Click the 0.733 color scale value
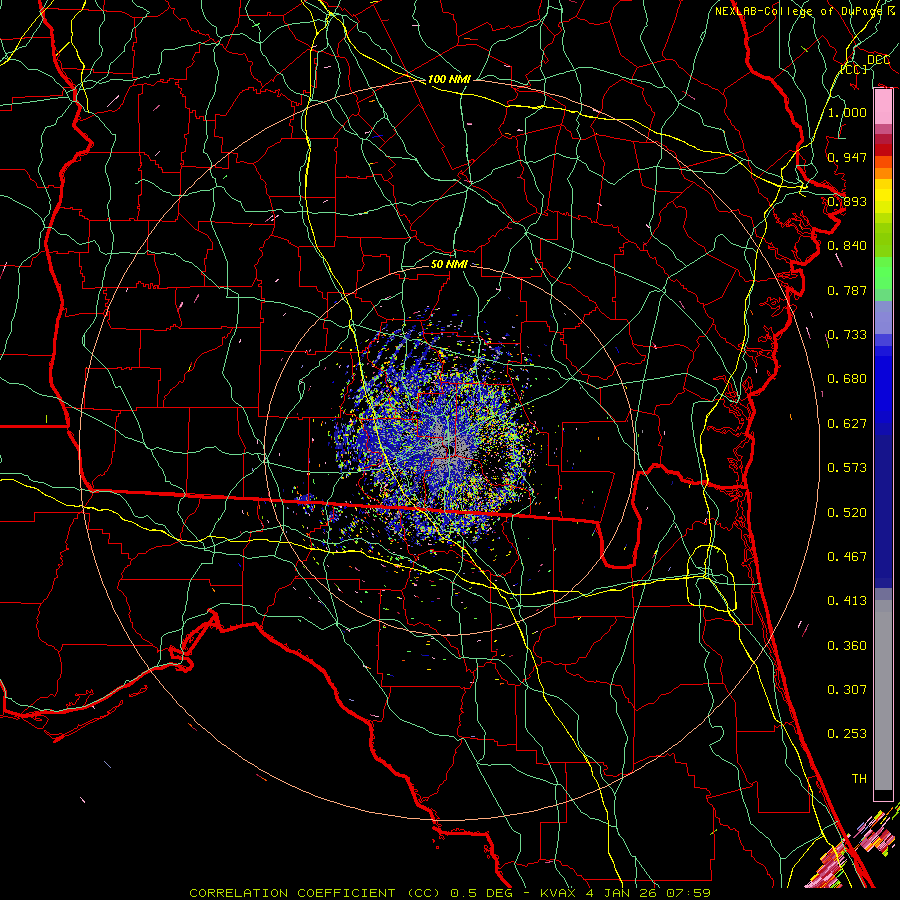 (847, 335)
